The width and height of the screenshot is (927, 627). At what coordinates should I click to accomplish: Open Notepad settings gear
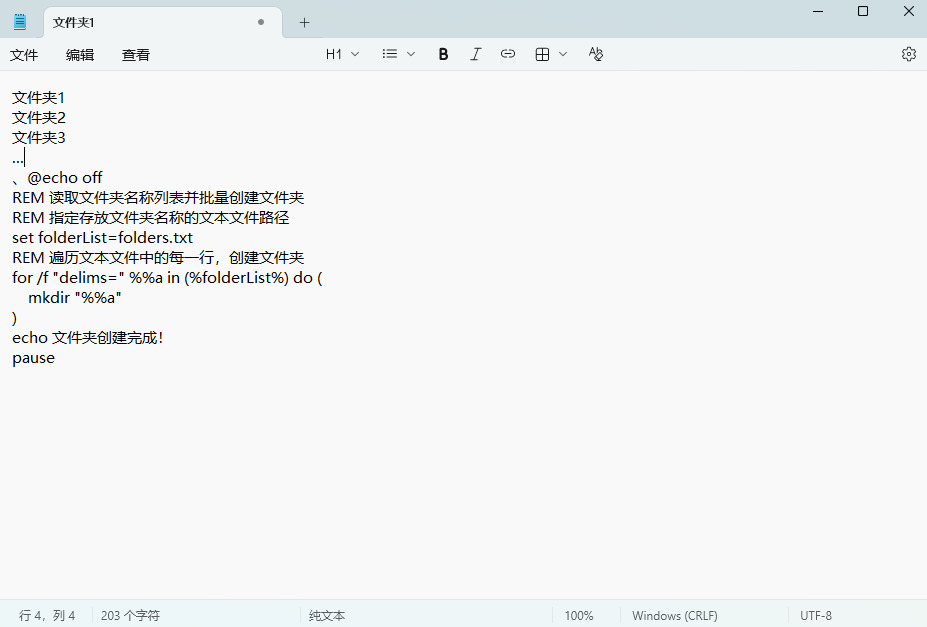coord(909,54)
